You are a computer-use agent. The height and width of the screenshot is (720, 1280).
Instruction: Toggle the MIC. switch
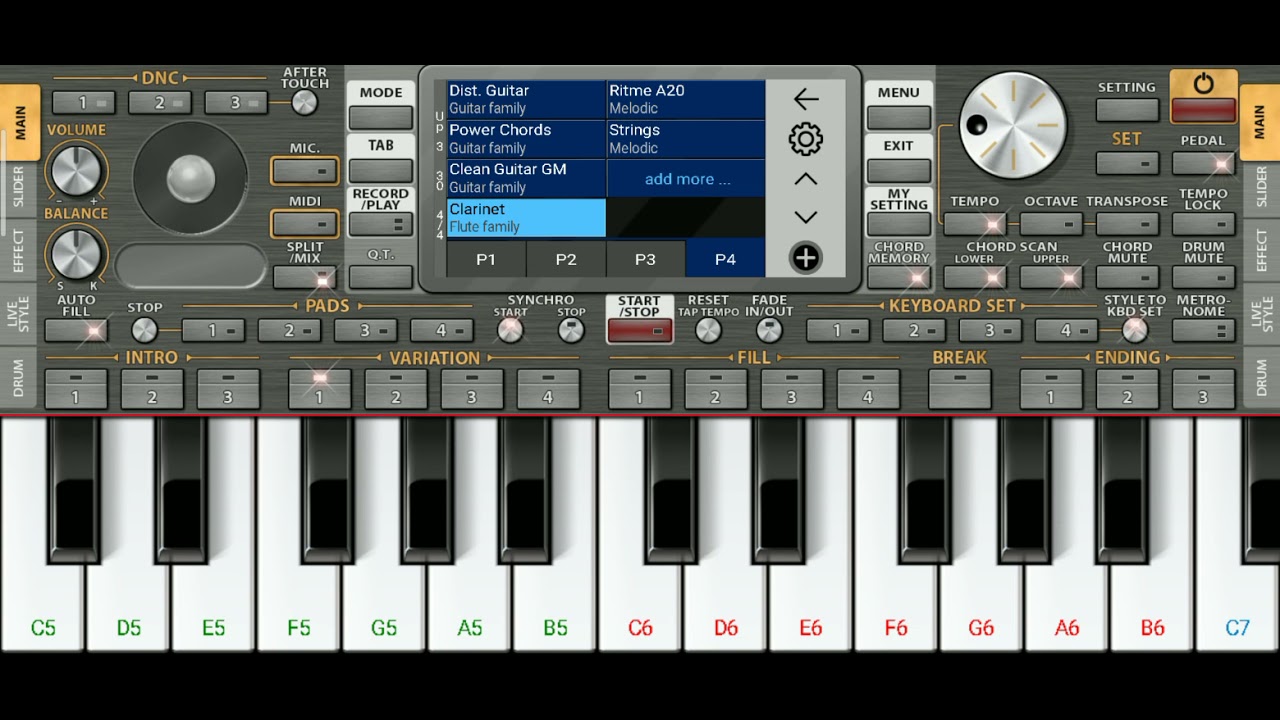[x=305, y=171]
